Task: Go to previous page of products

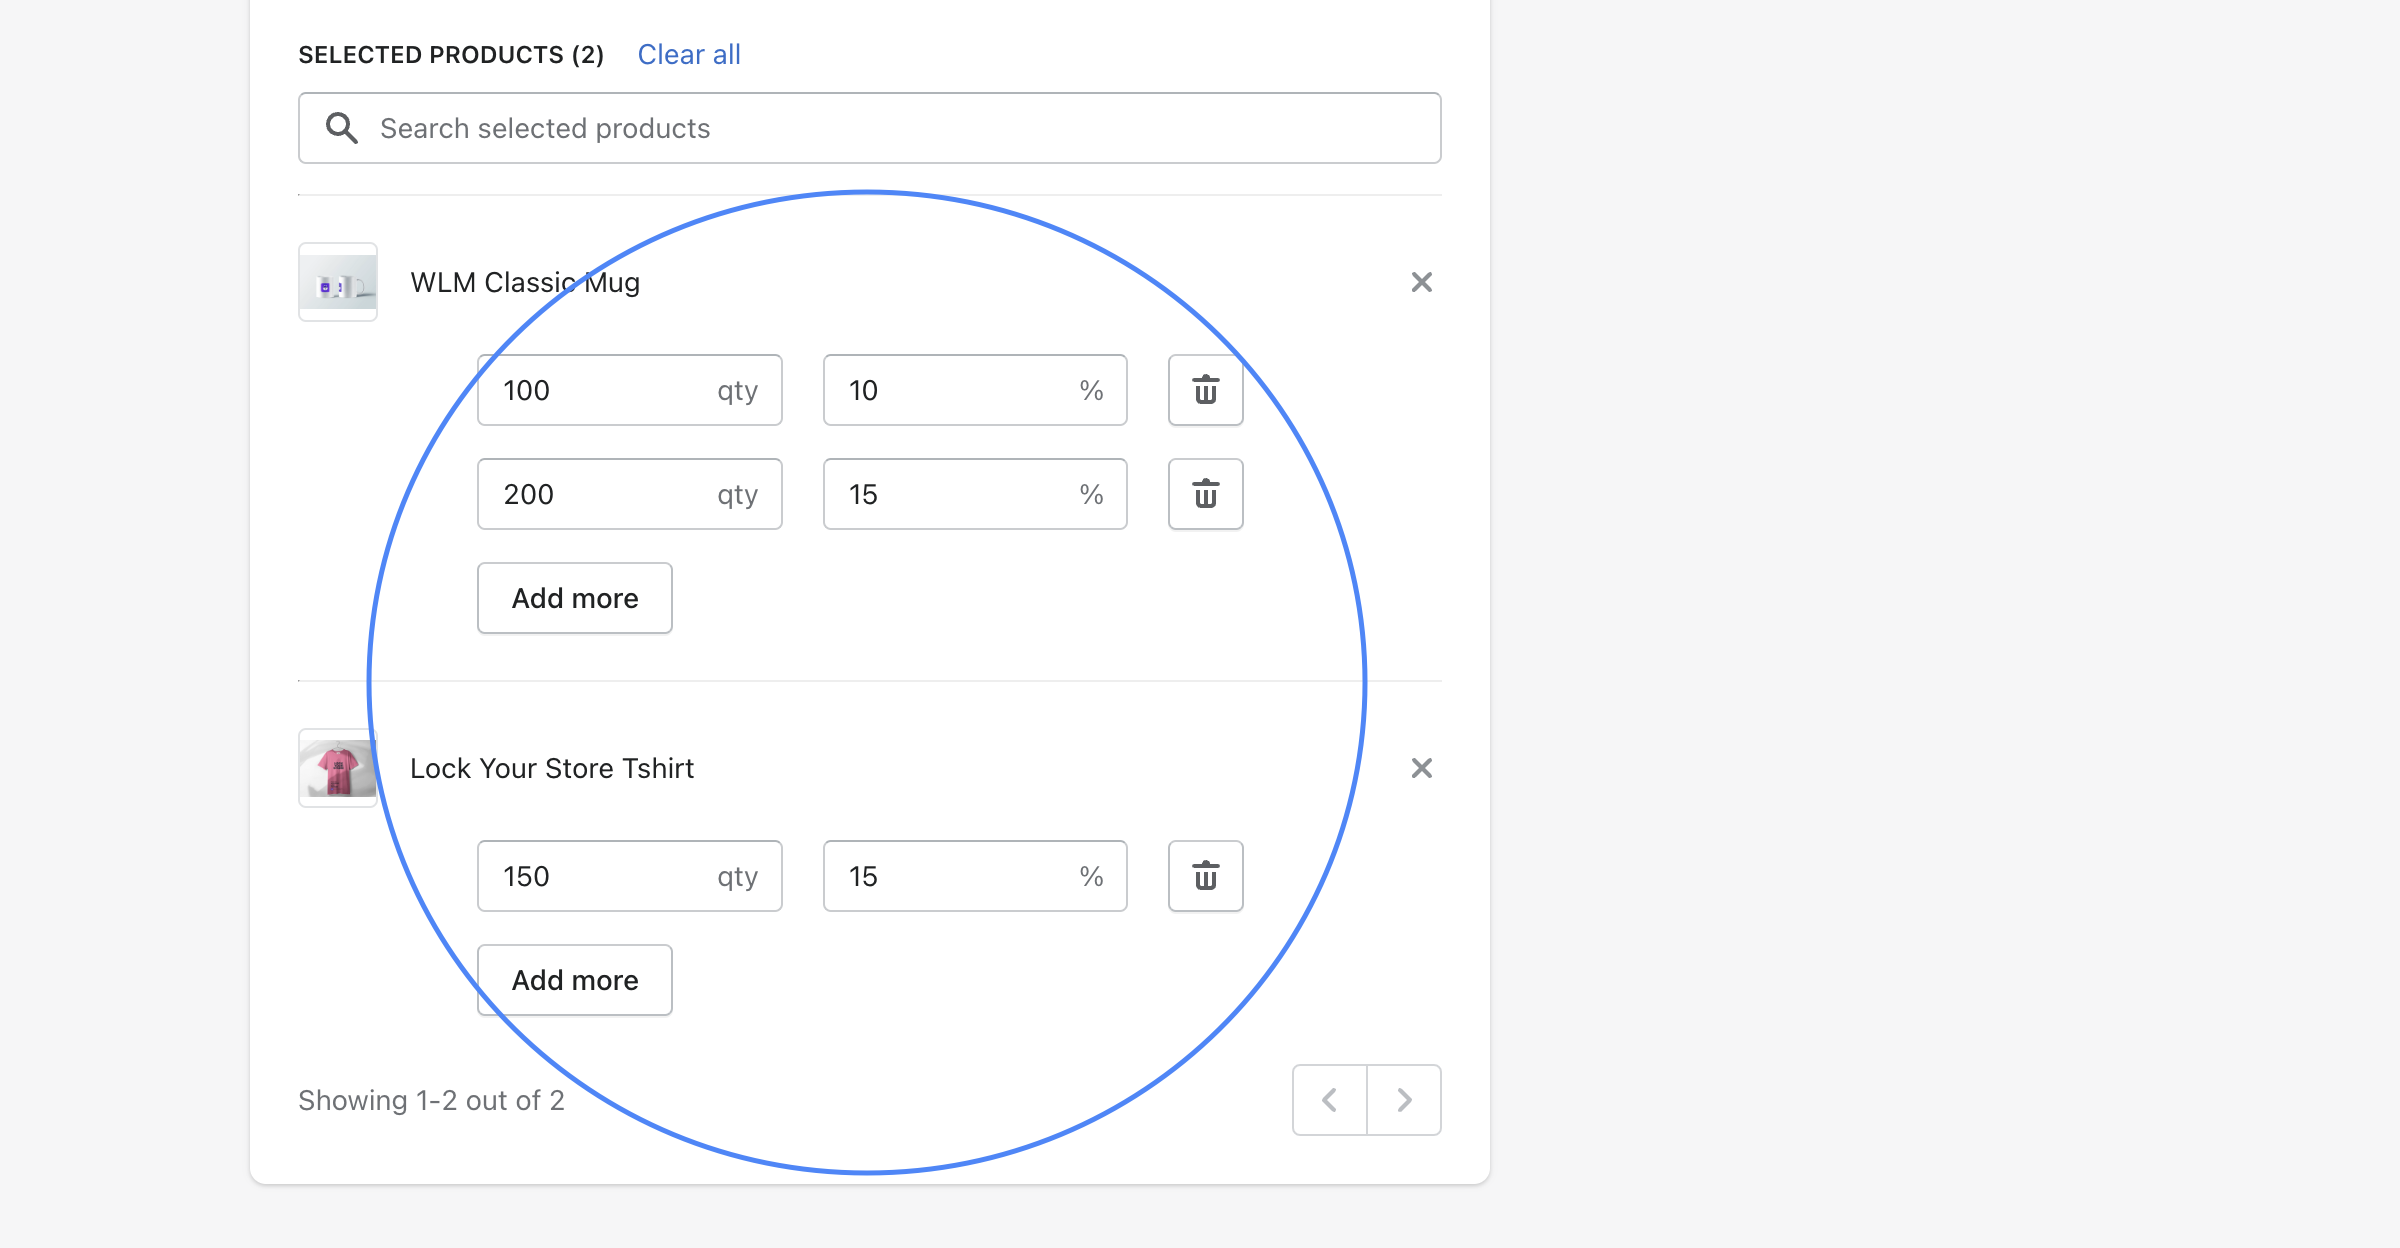Action: [x=1330, y=1100]
